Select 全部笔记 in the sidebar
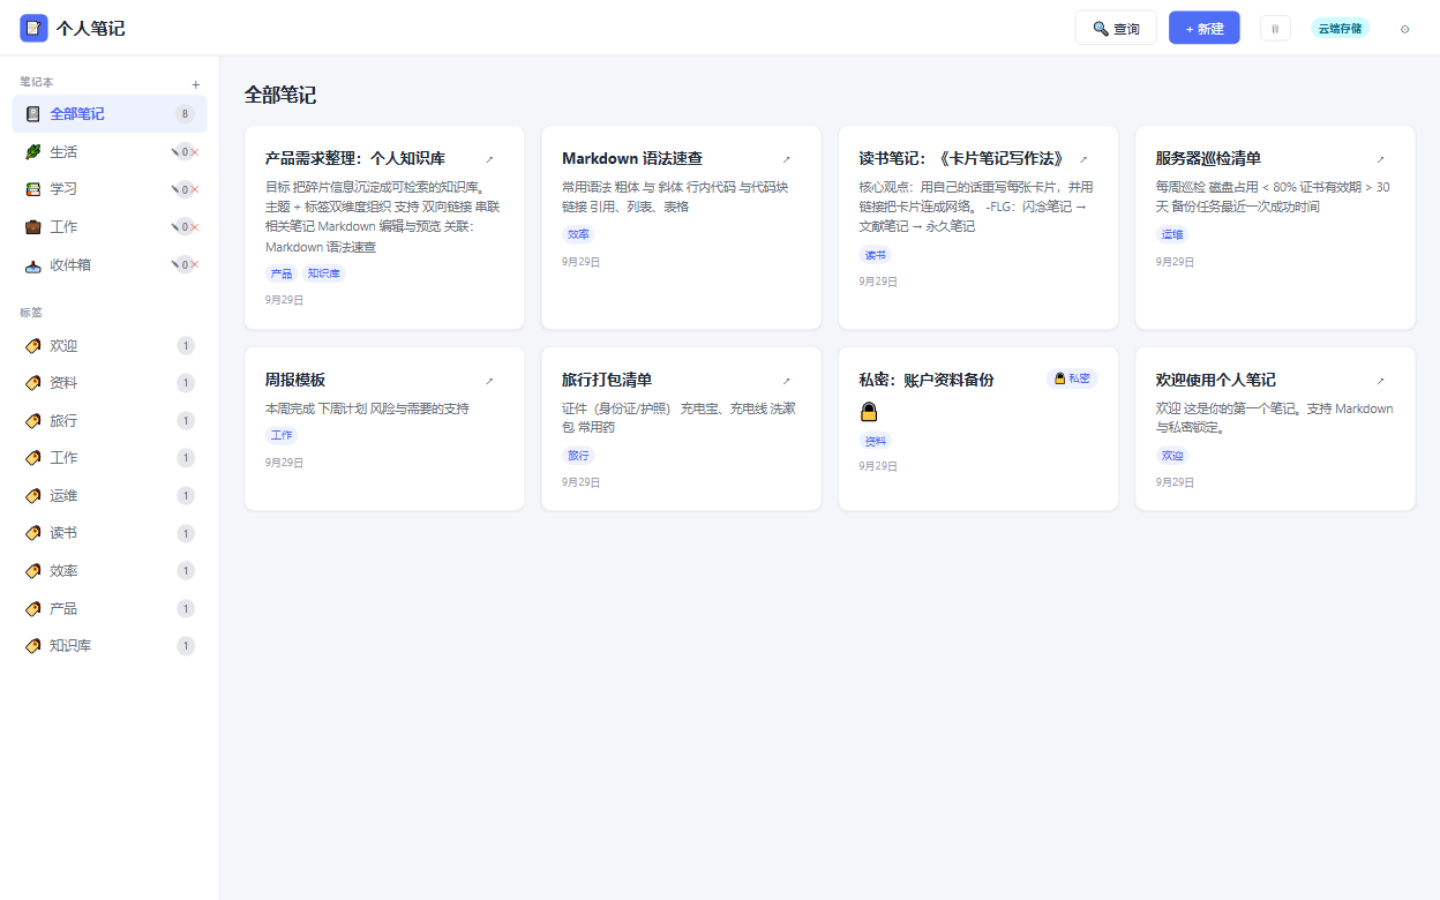 coord(109,114)
